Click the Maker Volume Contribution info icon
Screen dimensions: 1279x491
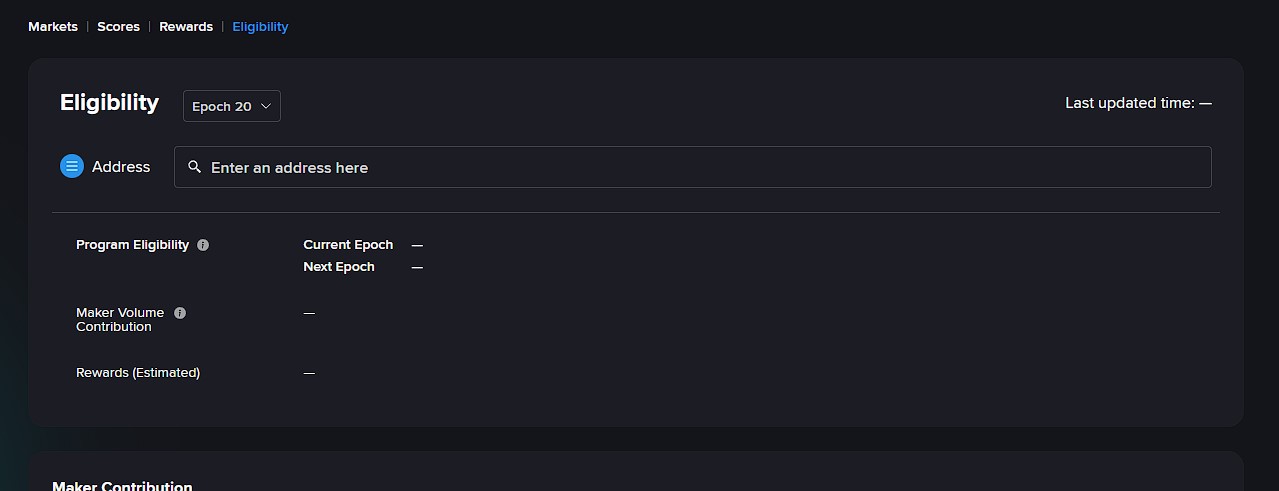tap(180, 313)
